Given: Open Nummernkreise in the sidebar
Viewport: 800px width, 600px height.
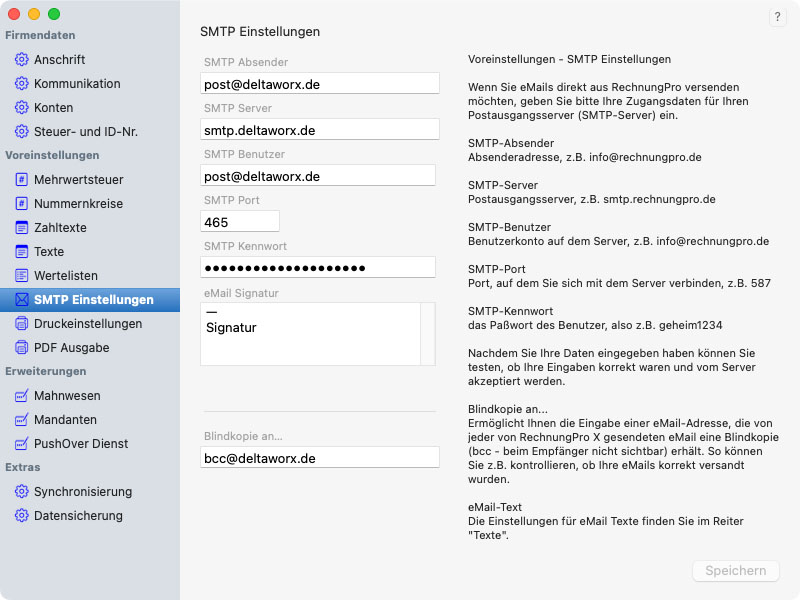Looking at the screenshot, I should point(78,204).
